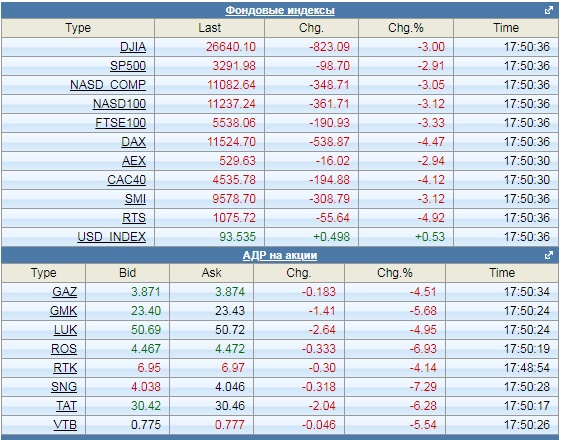The width and height of the screenshot is (561, 440).
Task: Expand the Фондовые индексы table popout icon
Action: [x=548, y=10]
